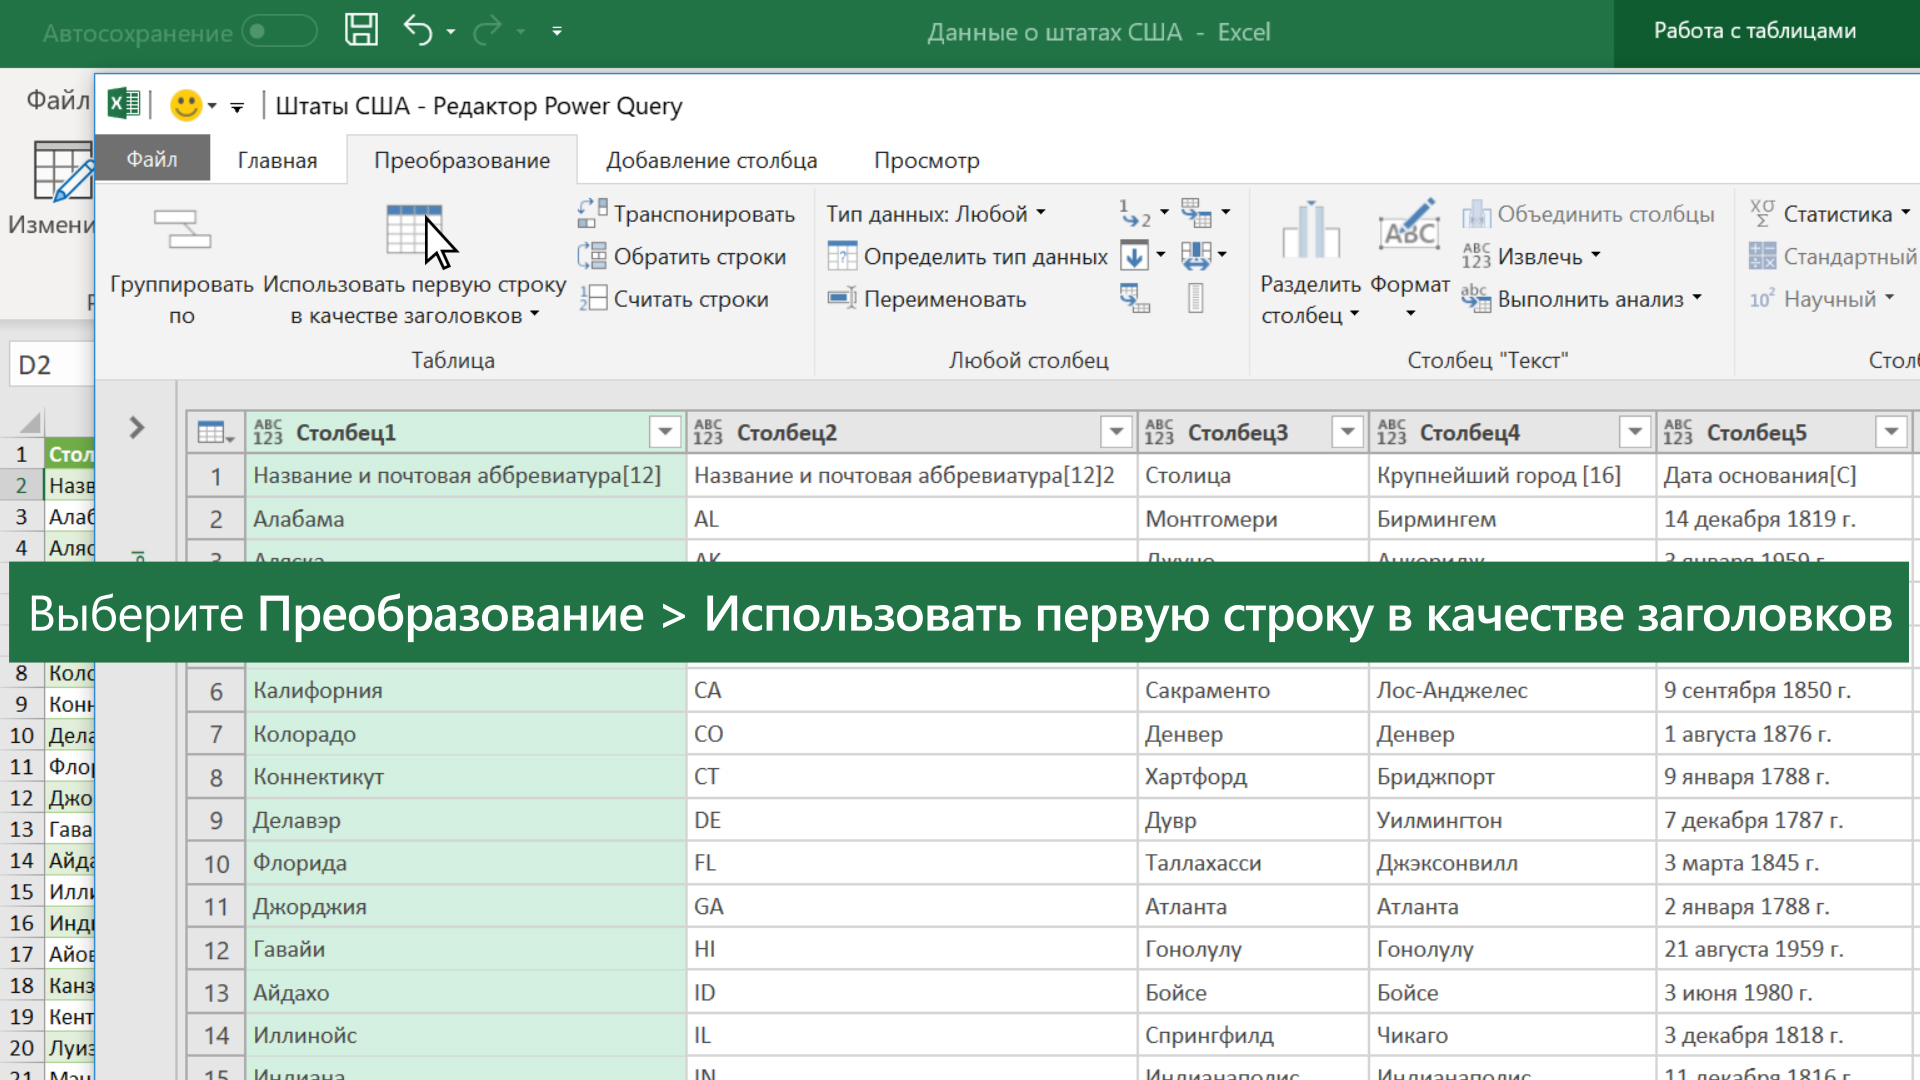
Task: Click Обратить строки button
Action: 683,257
